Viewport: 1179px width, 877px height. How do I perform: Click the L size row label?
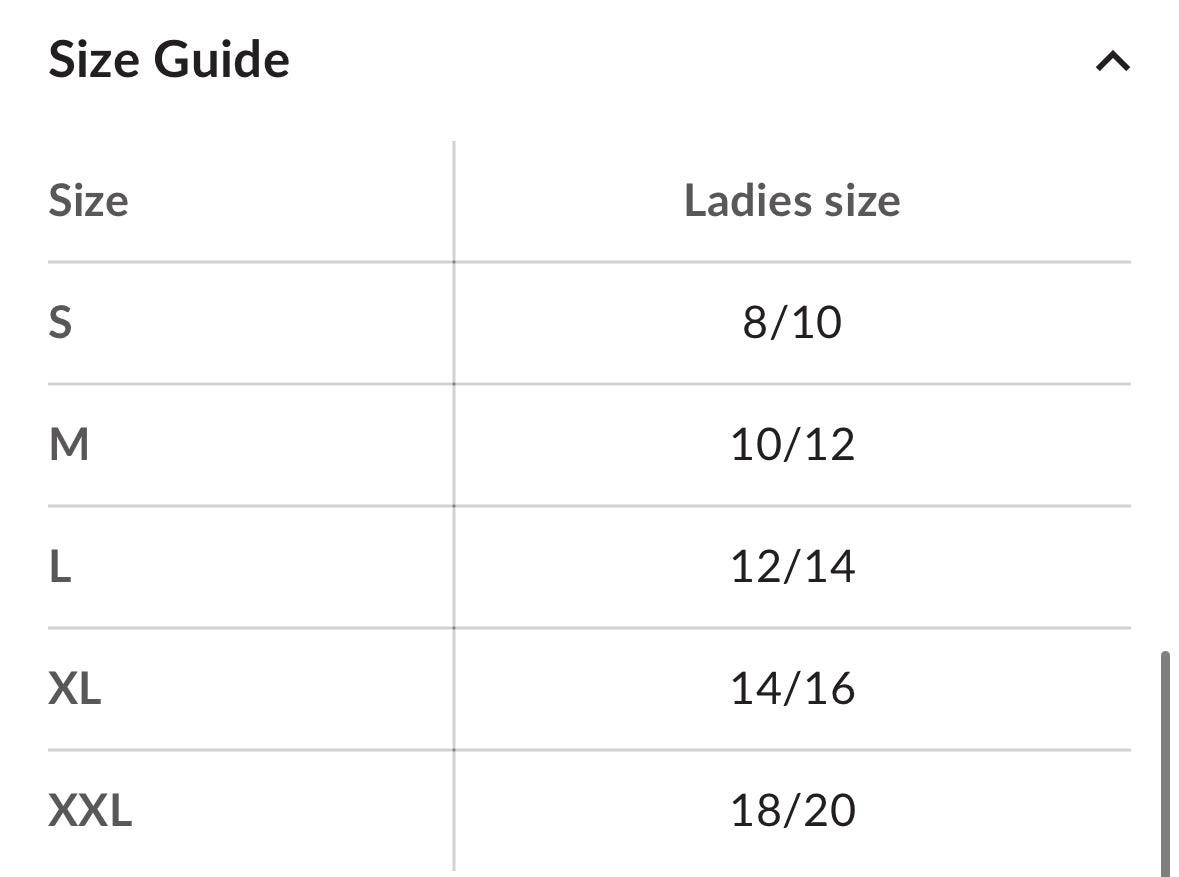[x=60, y=566]
